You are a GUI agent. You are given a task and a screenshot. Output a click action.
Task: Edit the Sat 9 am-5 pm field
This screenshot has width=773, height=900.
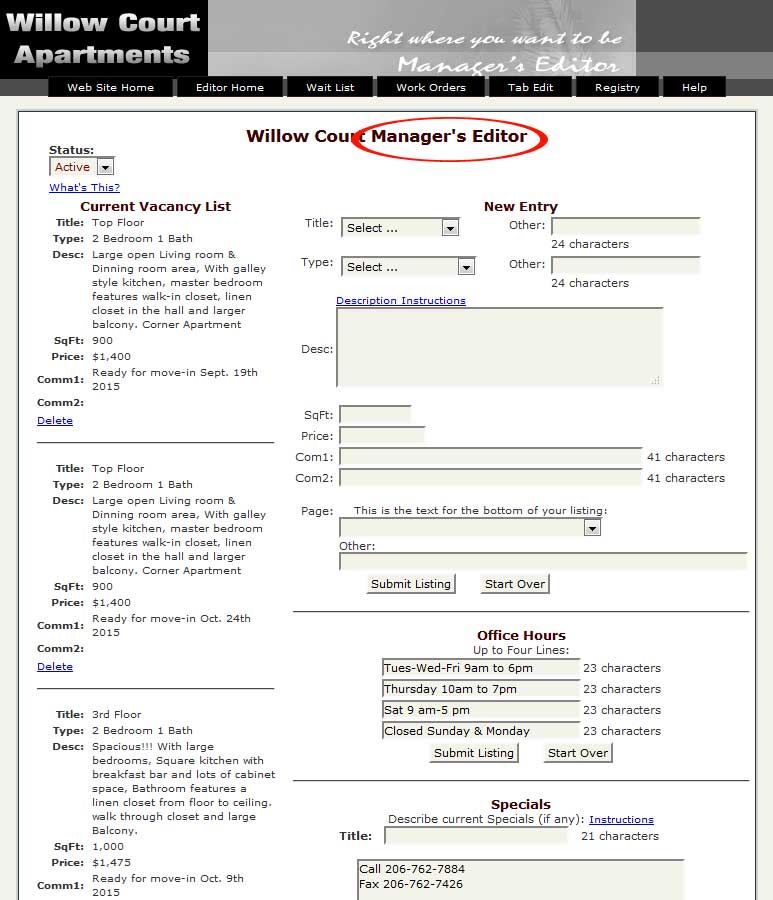pos(481,709)
